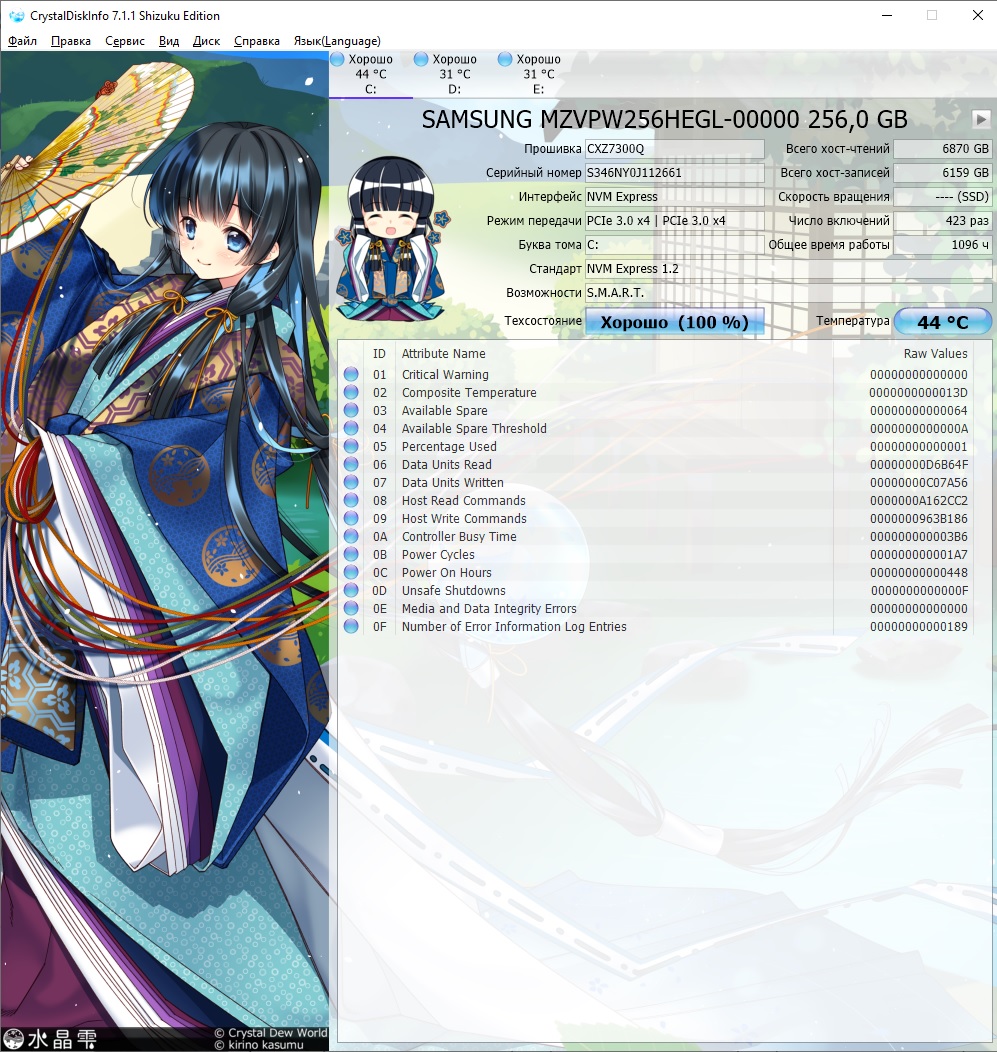Open the Правка menu
This screenshot has height=1052, width=997.
click(71, 41)
